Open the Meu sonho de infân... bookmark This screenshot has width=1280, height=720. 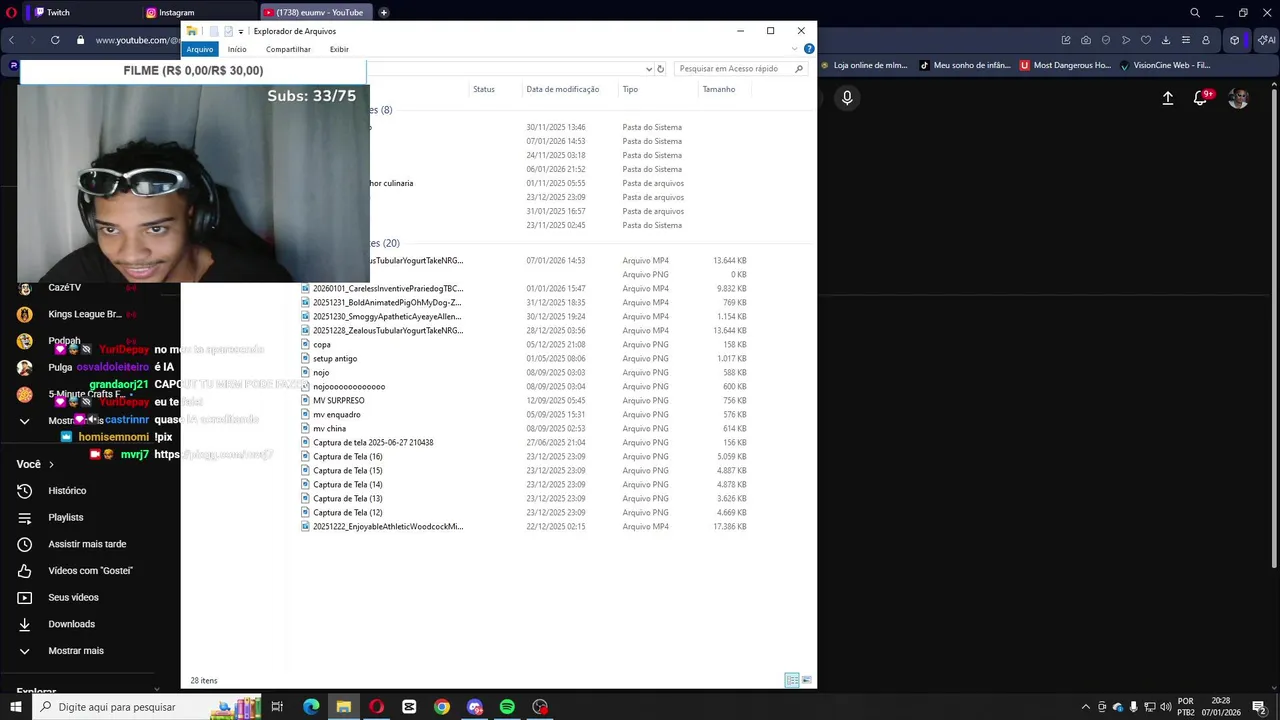(x=965, y=65)
